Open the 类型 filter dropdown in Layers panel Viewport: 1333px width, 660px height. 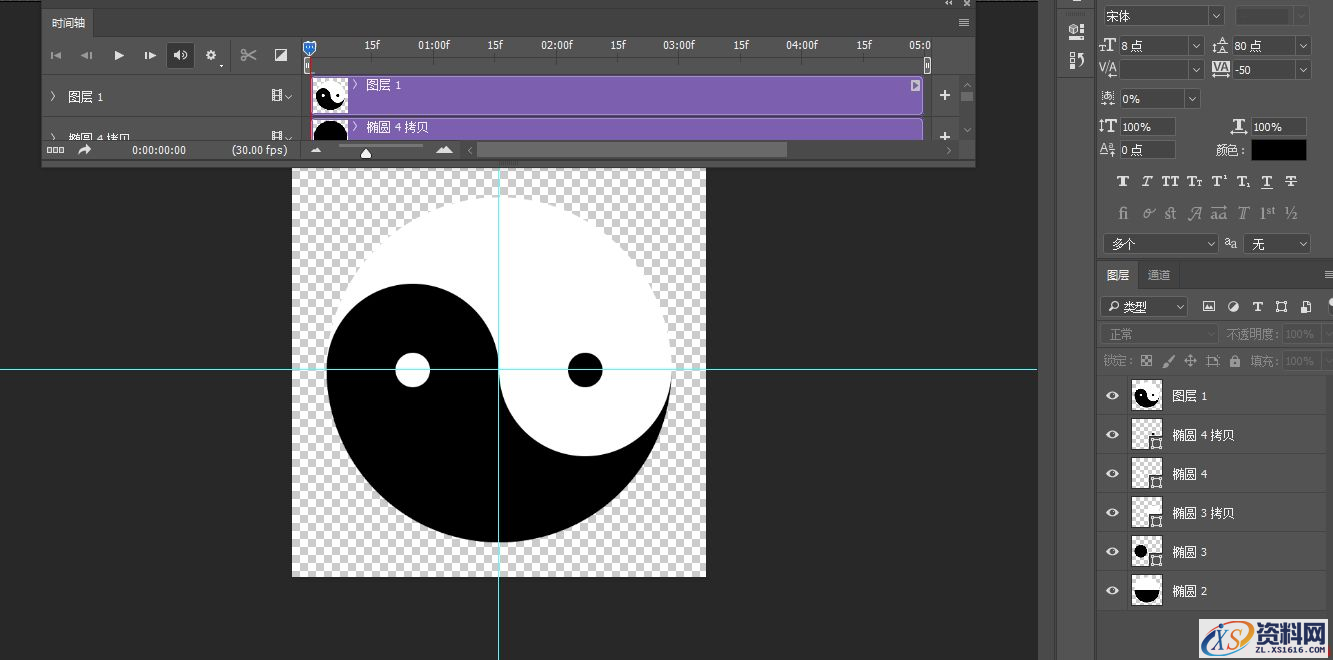(1143, 306)
